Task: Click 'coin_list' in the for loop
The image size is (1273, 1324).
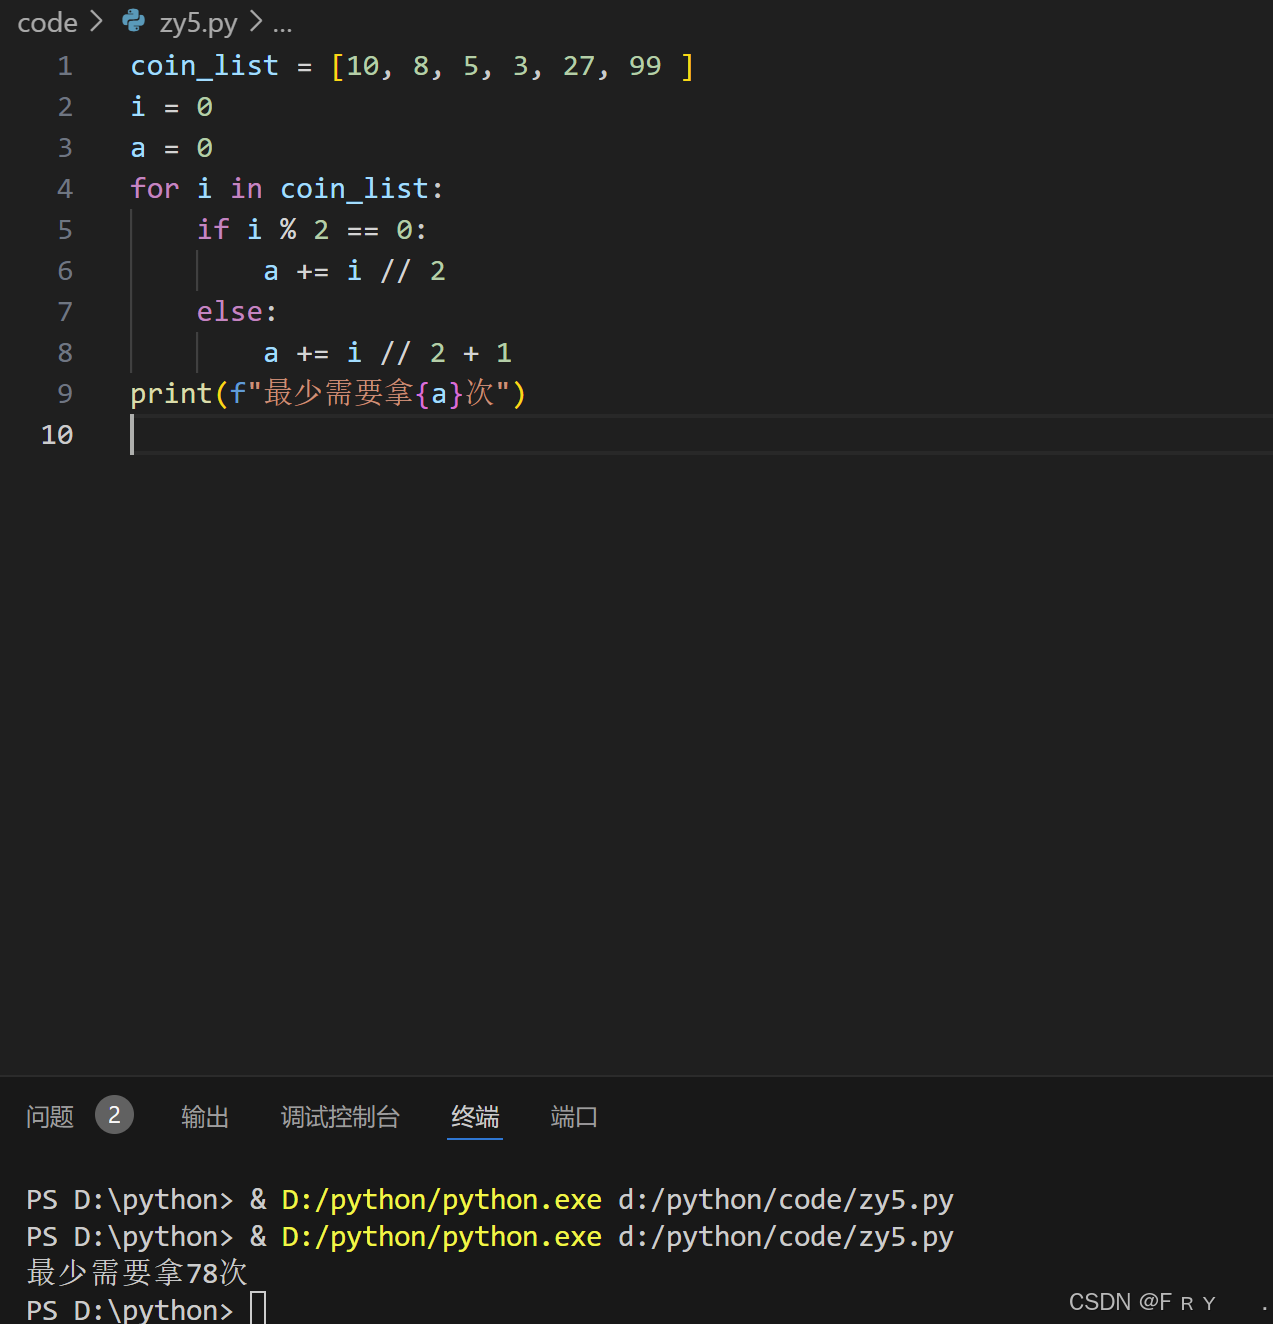Action: point(354,189)
